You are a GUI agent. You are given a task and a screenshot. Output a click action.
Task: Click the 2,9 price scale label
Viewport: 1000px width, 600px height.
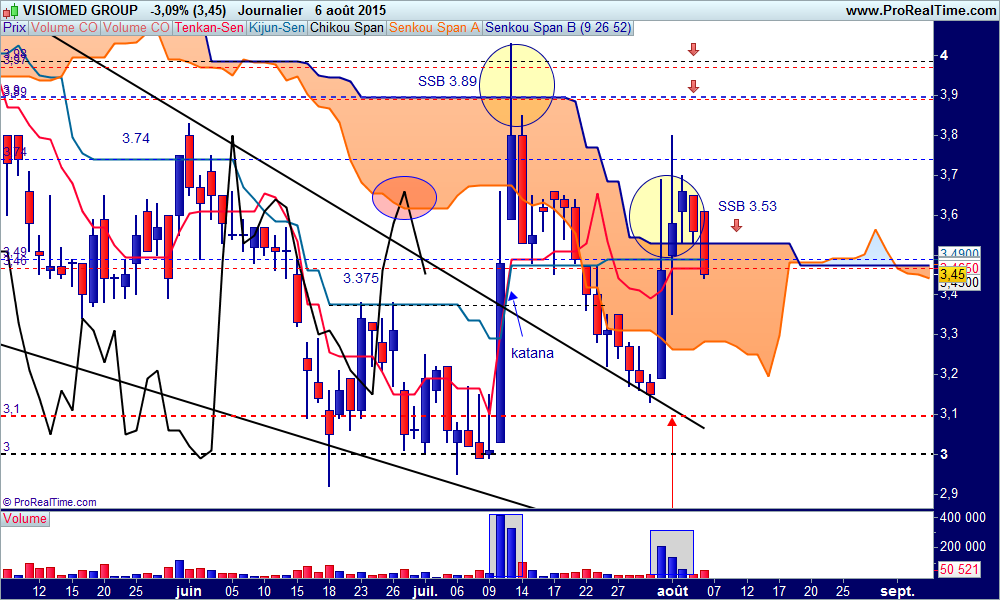pos(949,494)
